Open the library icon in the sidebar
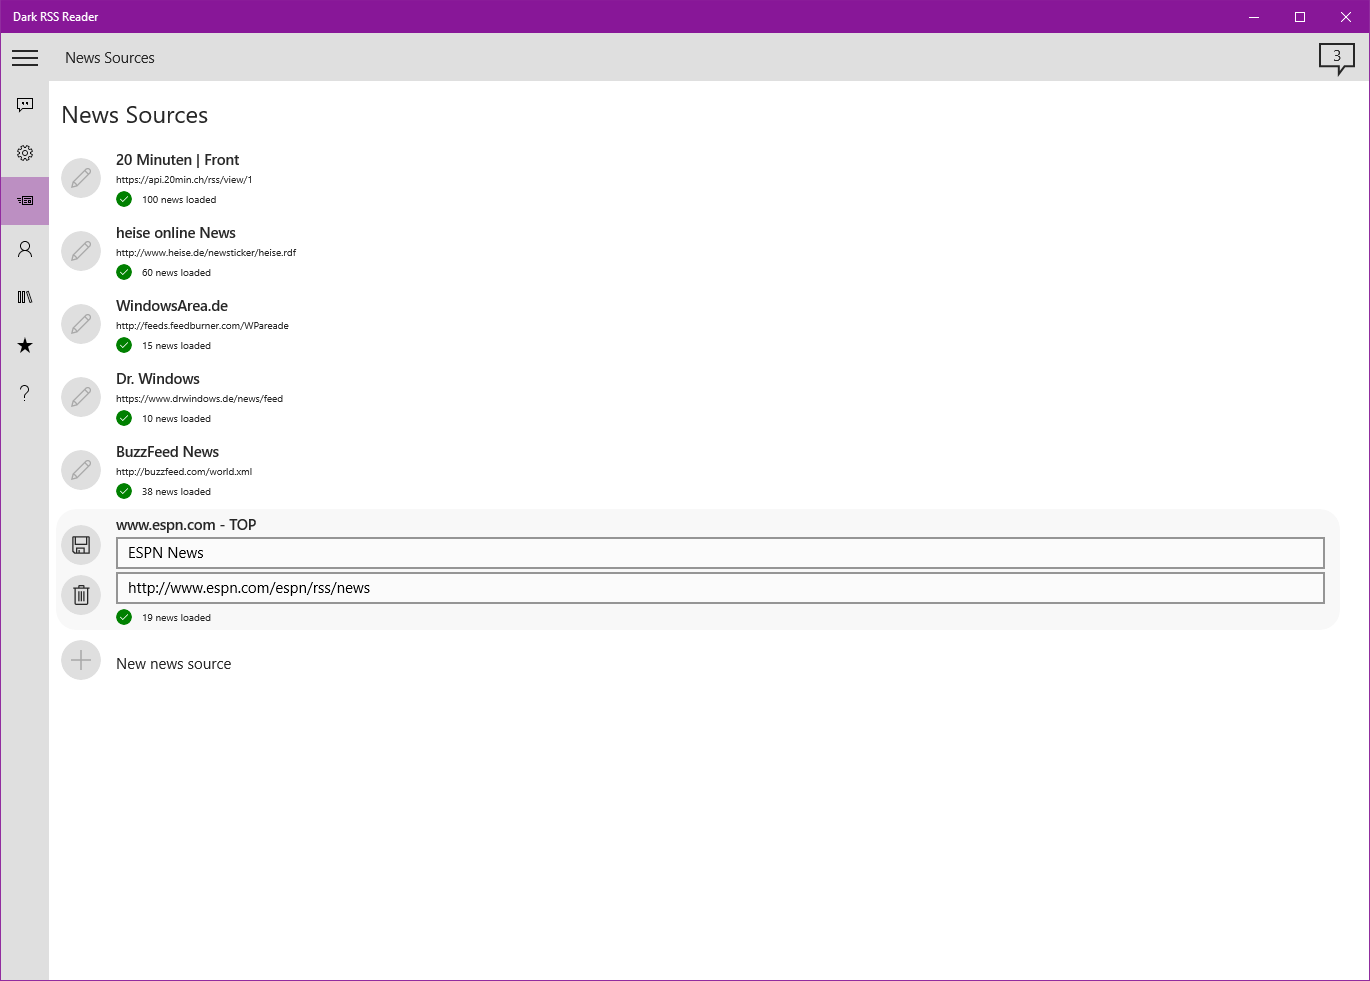 coord(25,297)
